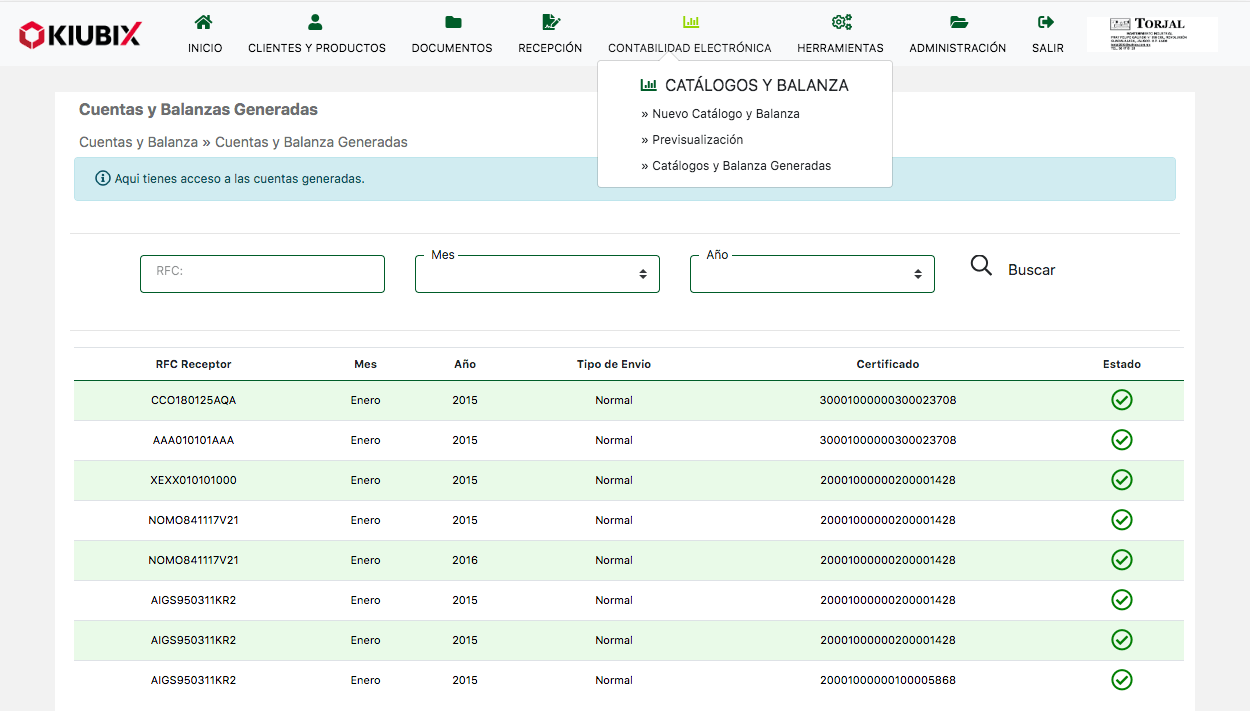Image resolution: width=1250 pixels, height=711 pixels.
Task: Focus the RFC input field
Action: point(262,274)
